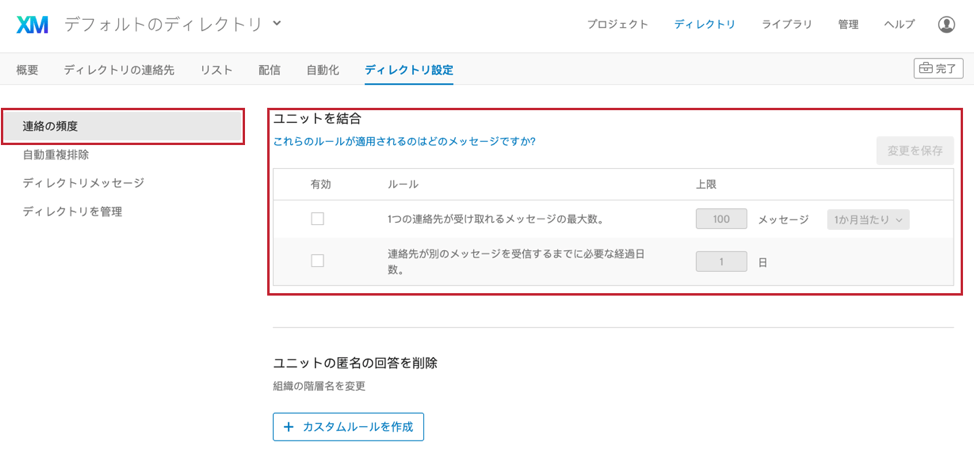Switch to the 概要 tab
974x456 pixels.
point(27,70)
